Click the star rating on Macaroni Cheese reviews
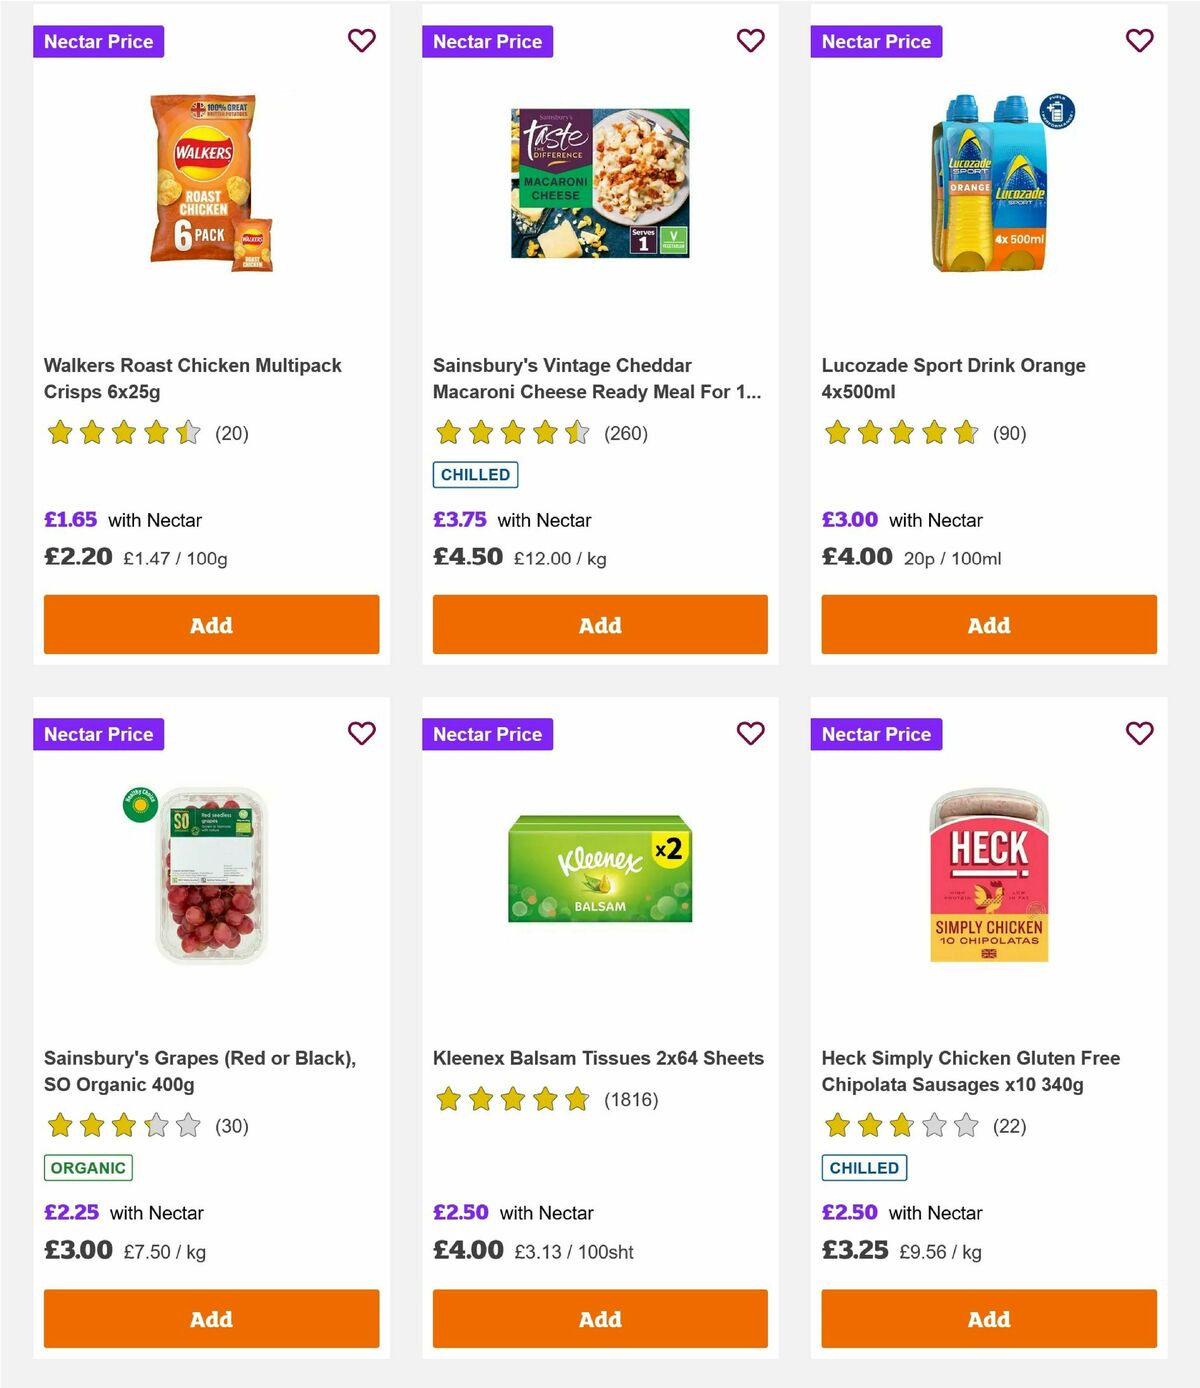 (512, 433)
